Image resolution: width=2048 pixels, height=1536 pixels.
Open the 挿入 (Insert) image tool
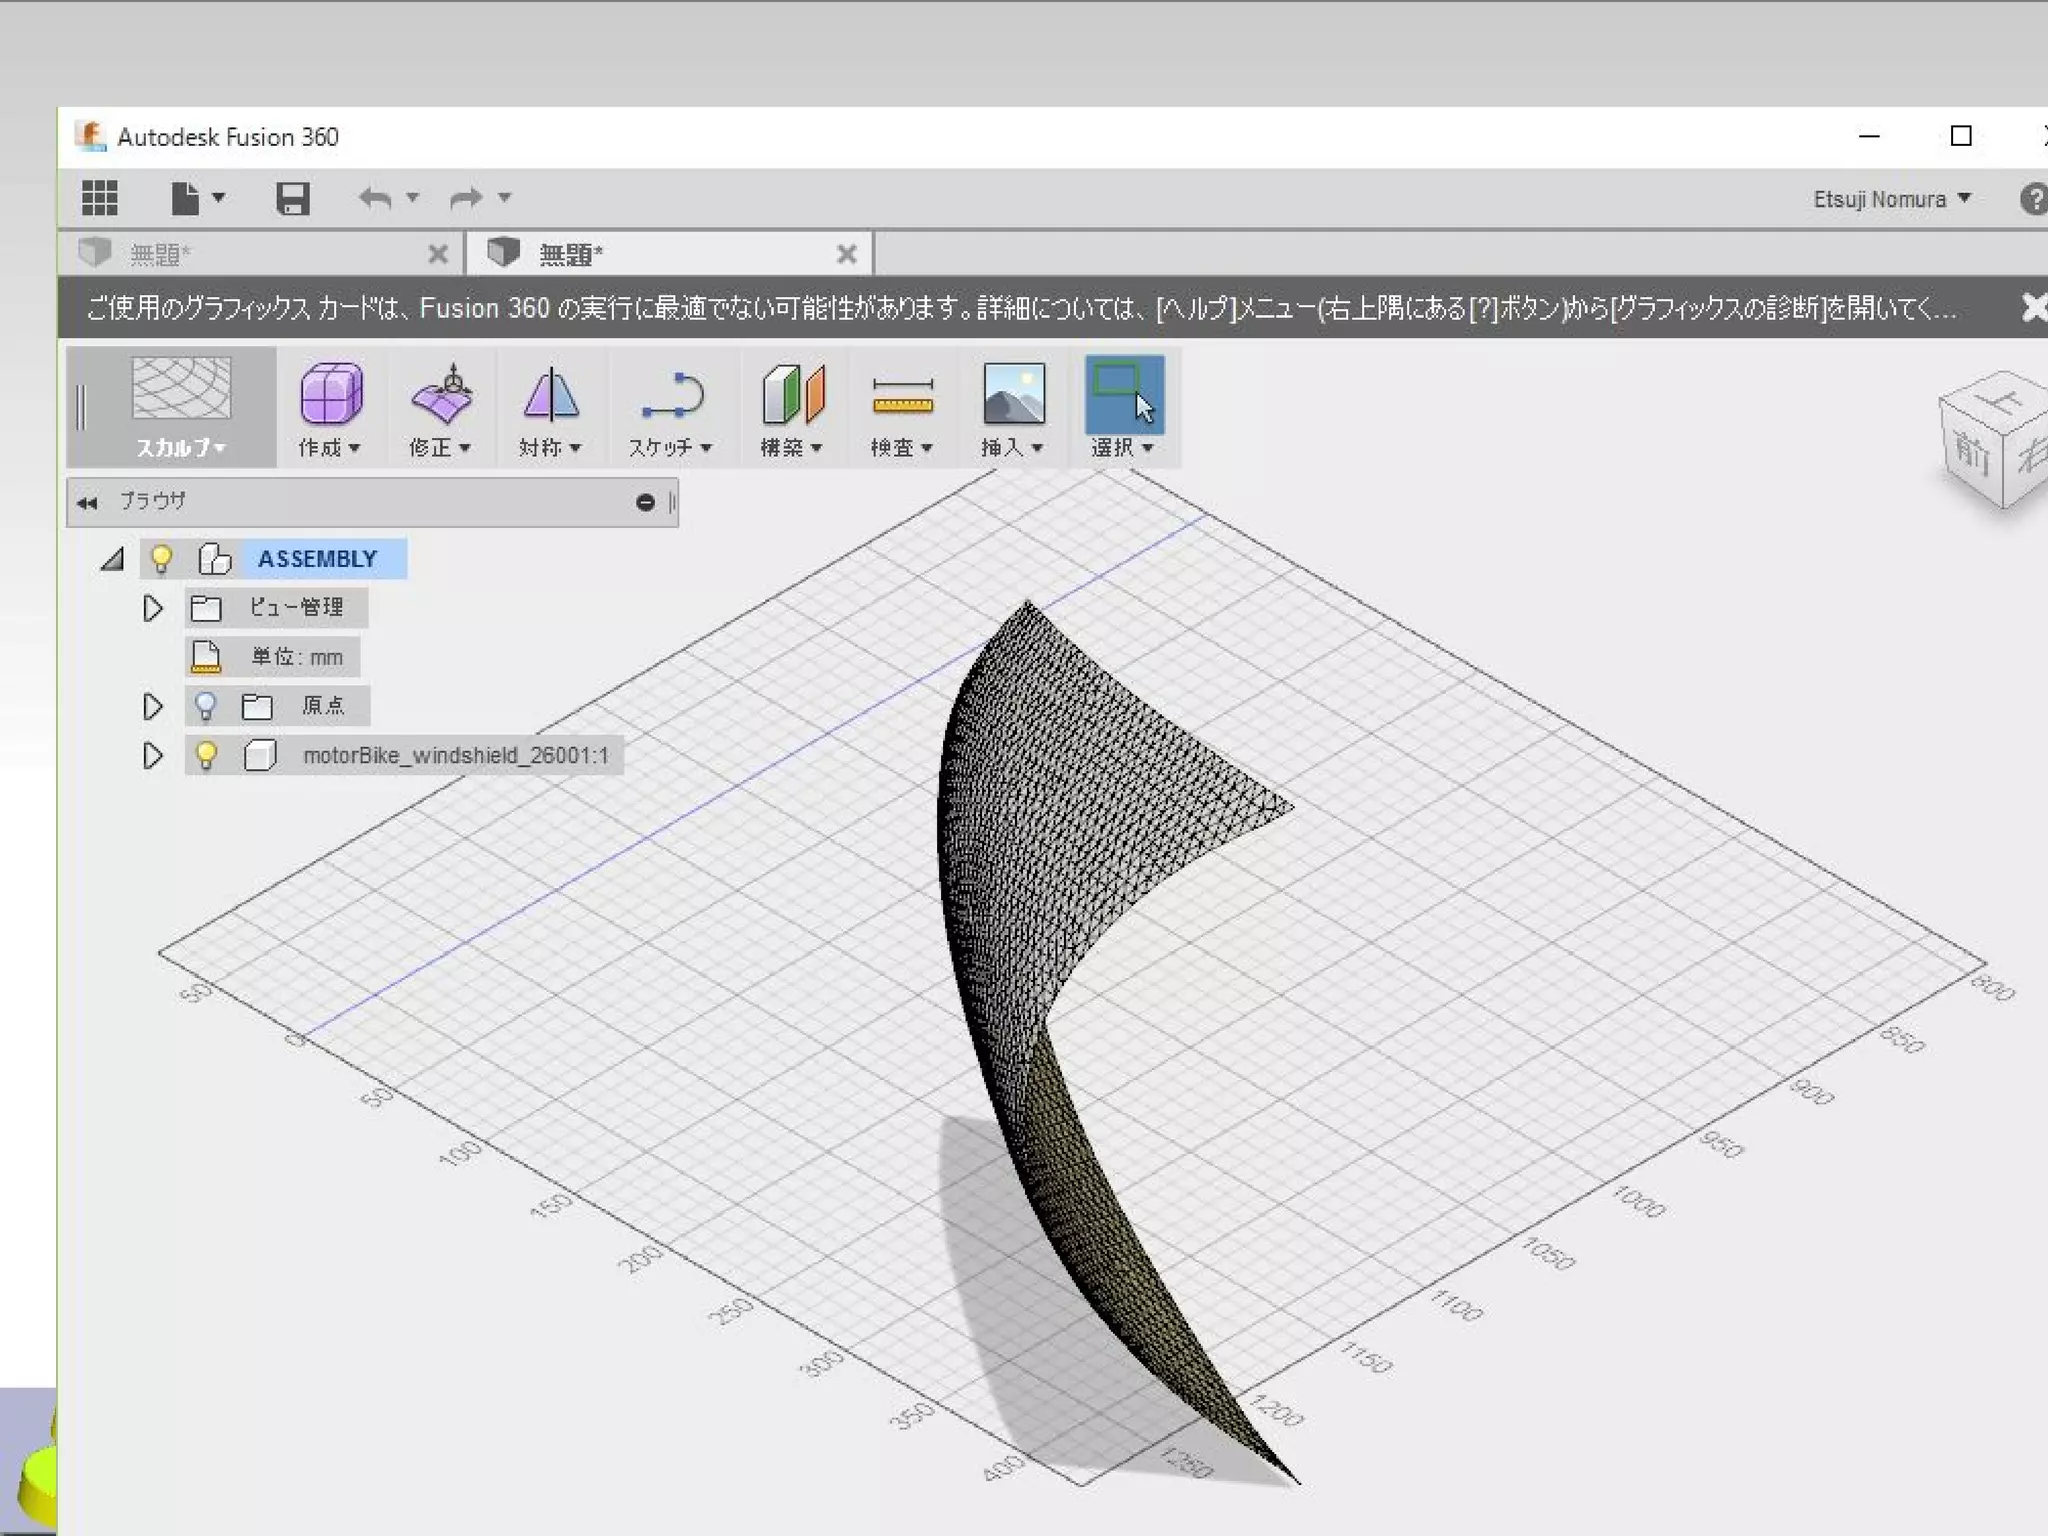coord(1013,395)
